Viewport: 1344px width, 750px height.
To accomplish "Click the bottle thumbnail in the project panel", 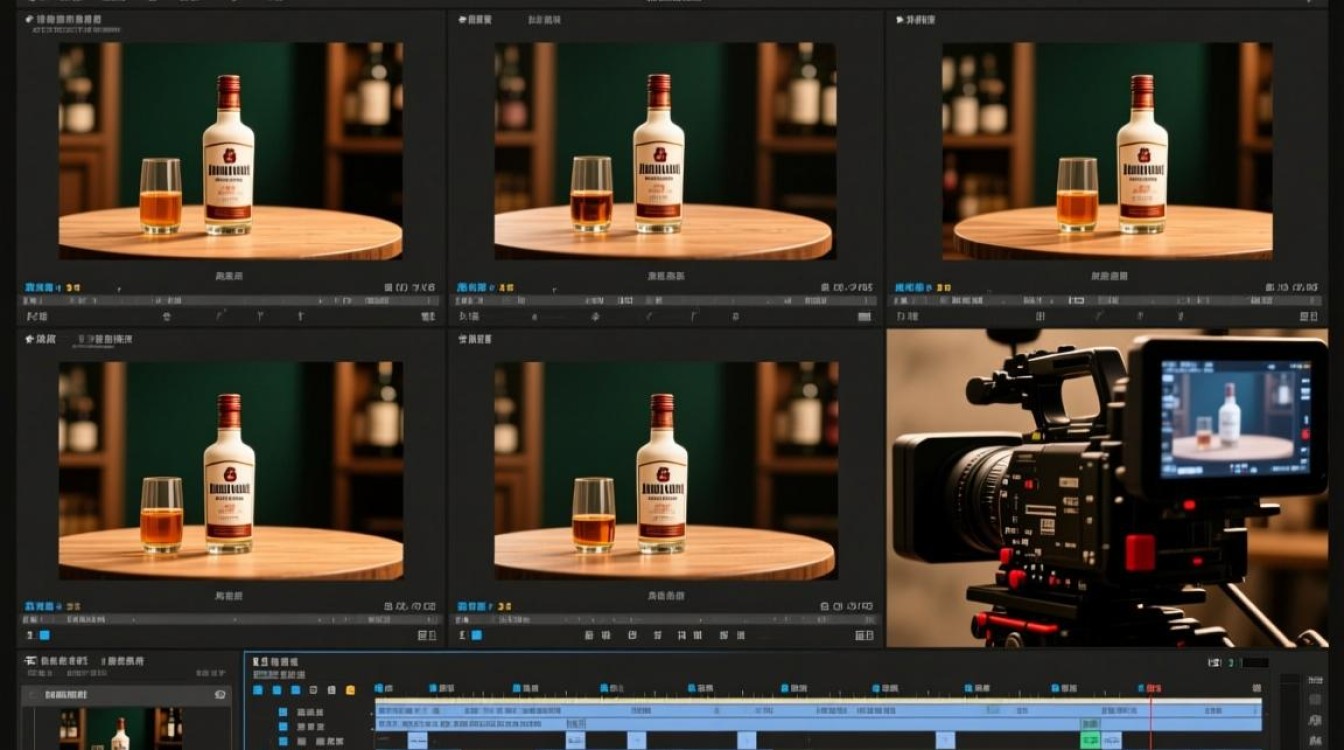I will coord(119,729).
